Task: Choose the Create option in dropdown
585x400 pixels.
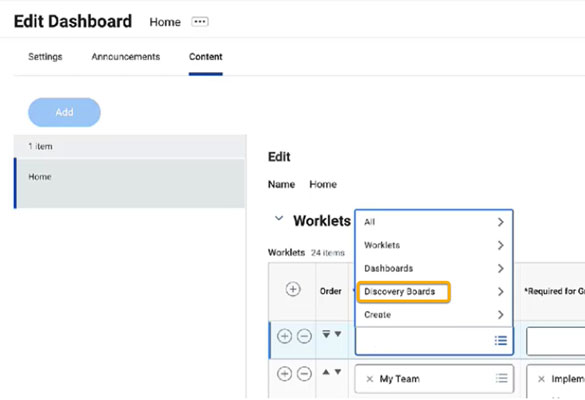Action: [434, 315]
